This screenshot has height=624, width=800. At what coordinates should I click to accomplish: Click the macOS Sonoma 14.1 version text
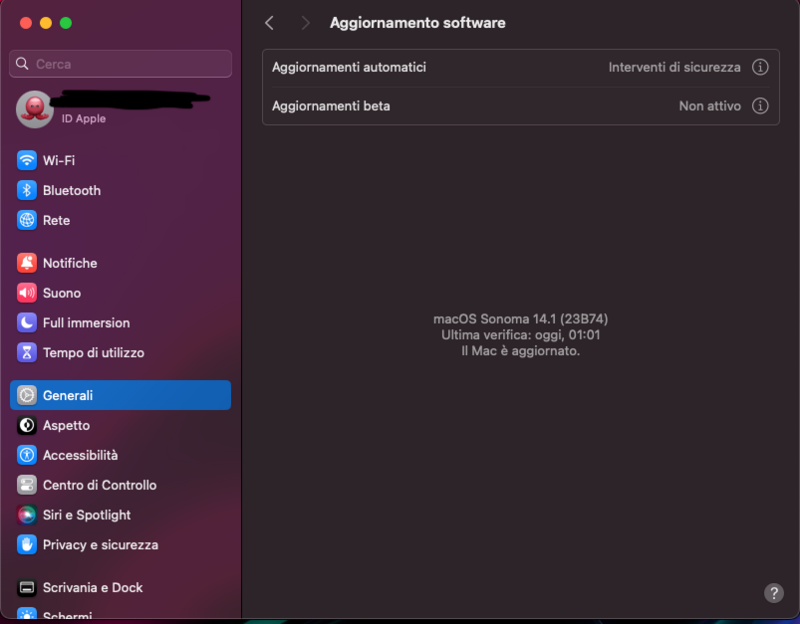[x=520, y=319]
